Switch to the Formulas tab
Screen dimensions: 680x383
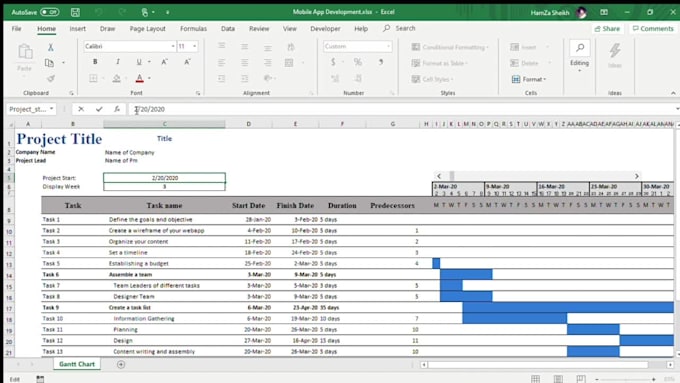point(193,29)
